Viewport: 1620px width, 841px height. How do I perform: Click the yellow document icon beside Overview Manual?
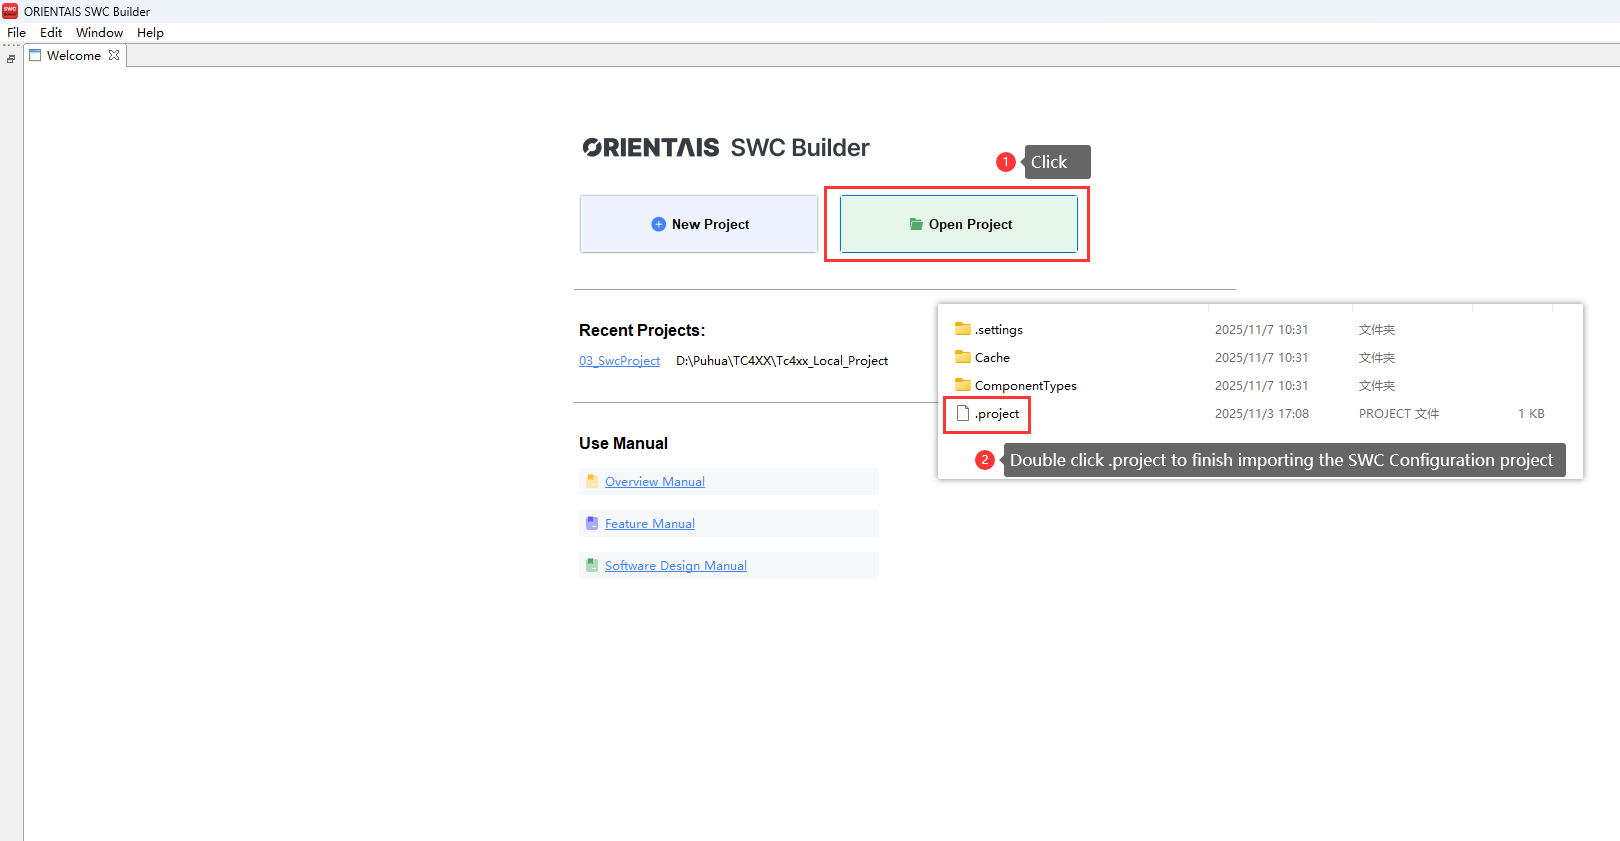[x=592, y=481]
